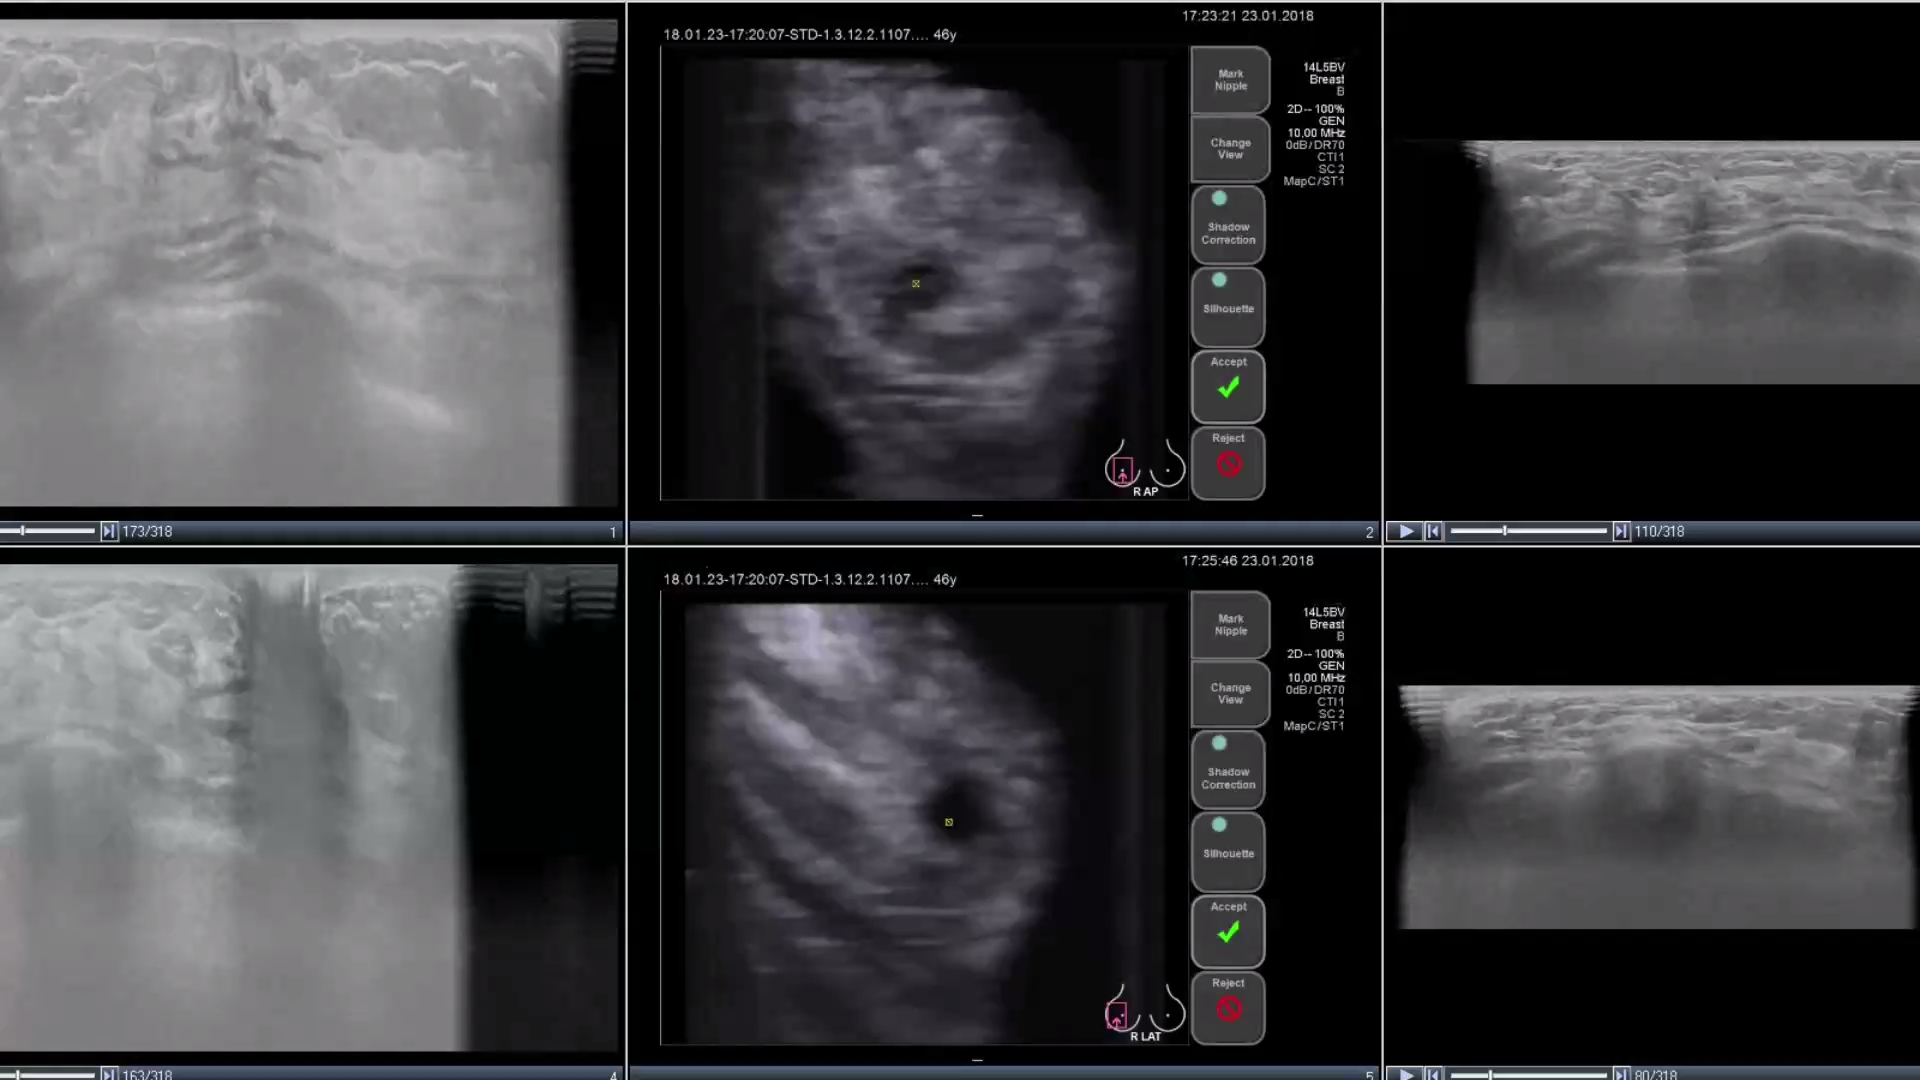Click Change View in the R LAT panel
Screen dimensions: 1920x1080
[1229, 694]
